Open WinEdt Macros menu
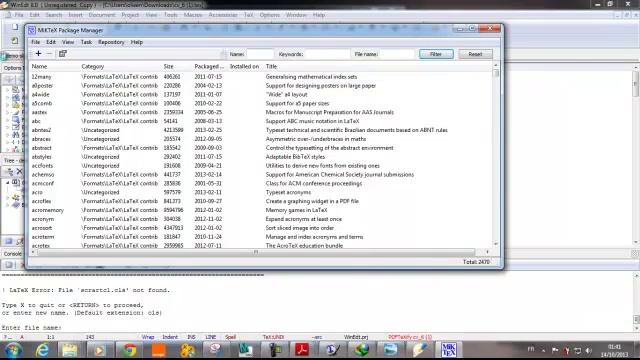 point(193,15)
